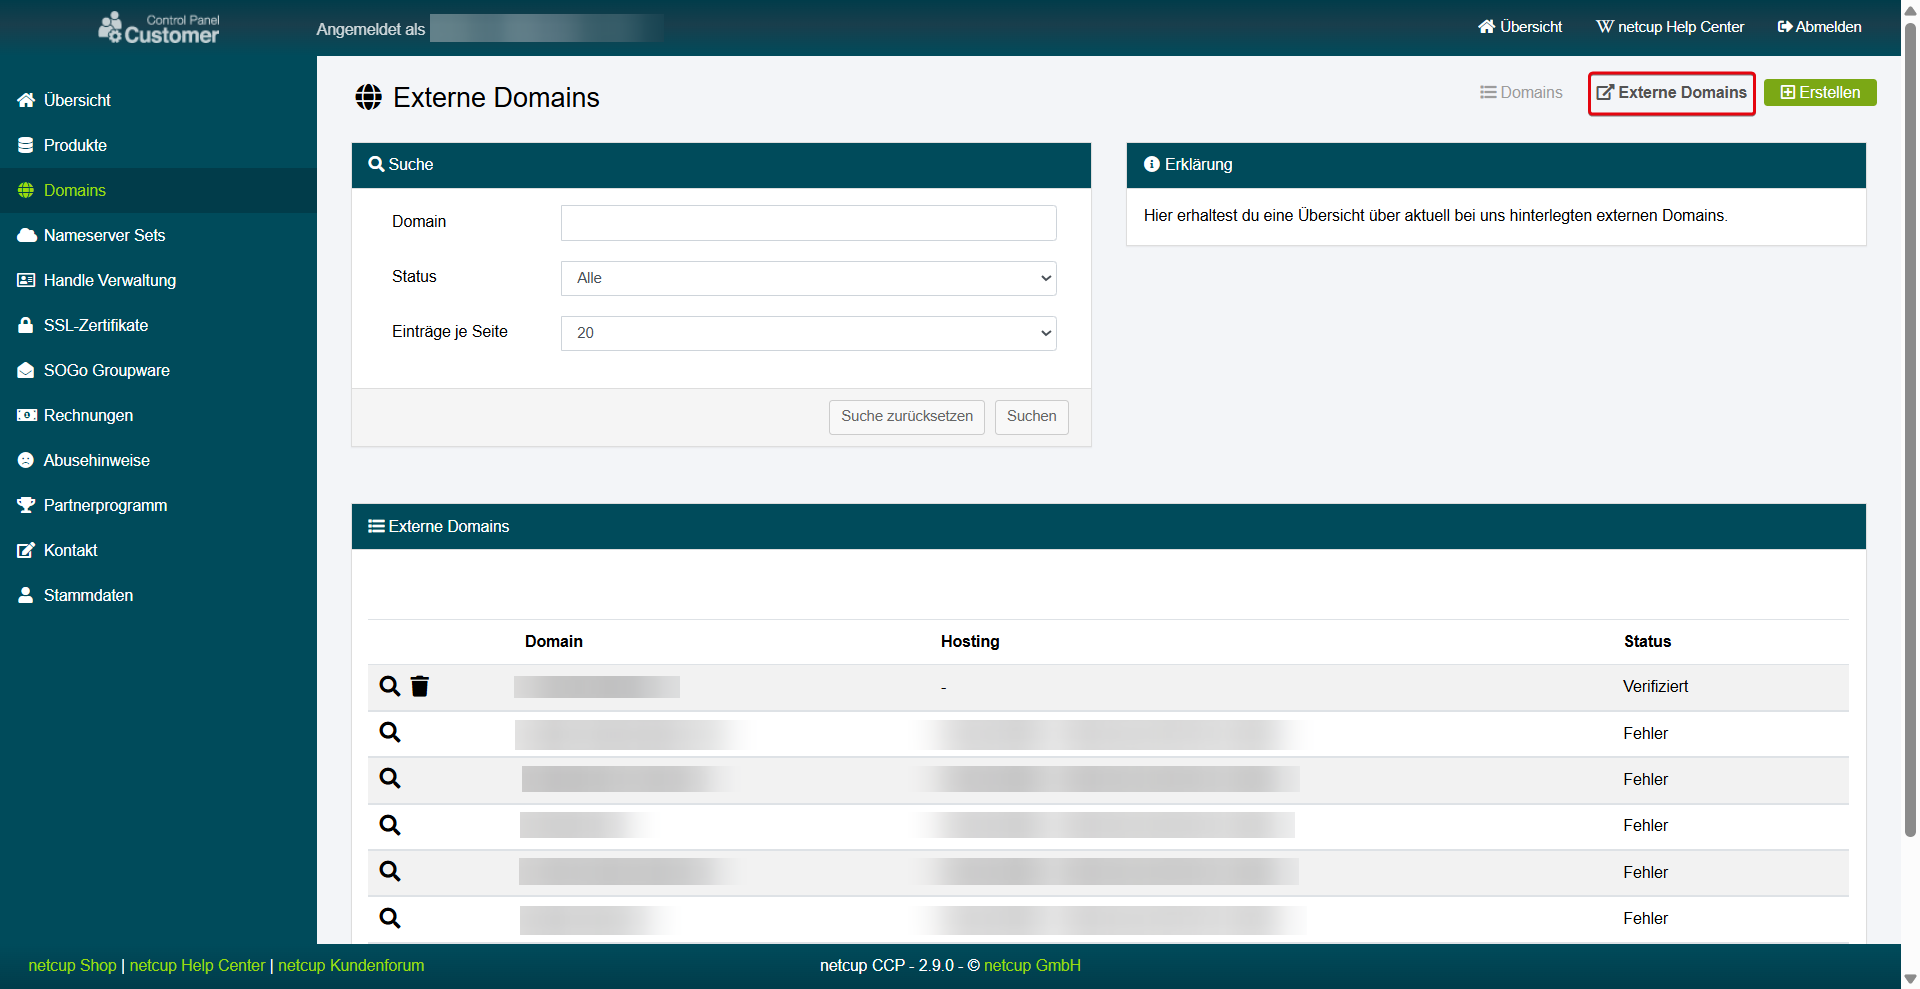The width and height of the screenshot is (1920, 989).
Task: Open Nameserver Sets from the sidebar
Action: [104, 235]
